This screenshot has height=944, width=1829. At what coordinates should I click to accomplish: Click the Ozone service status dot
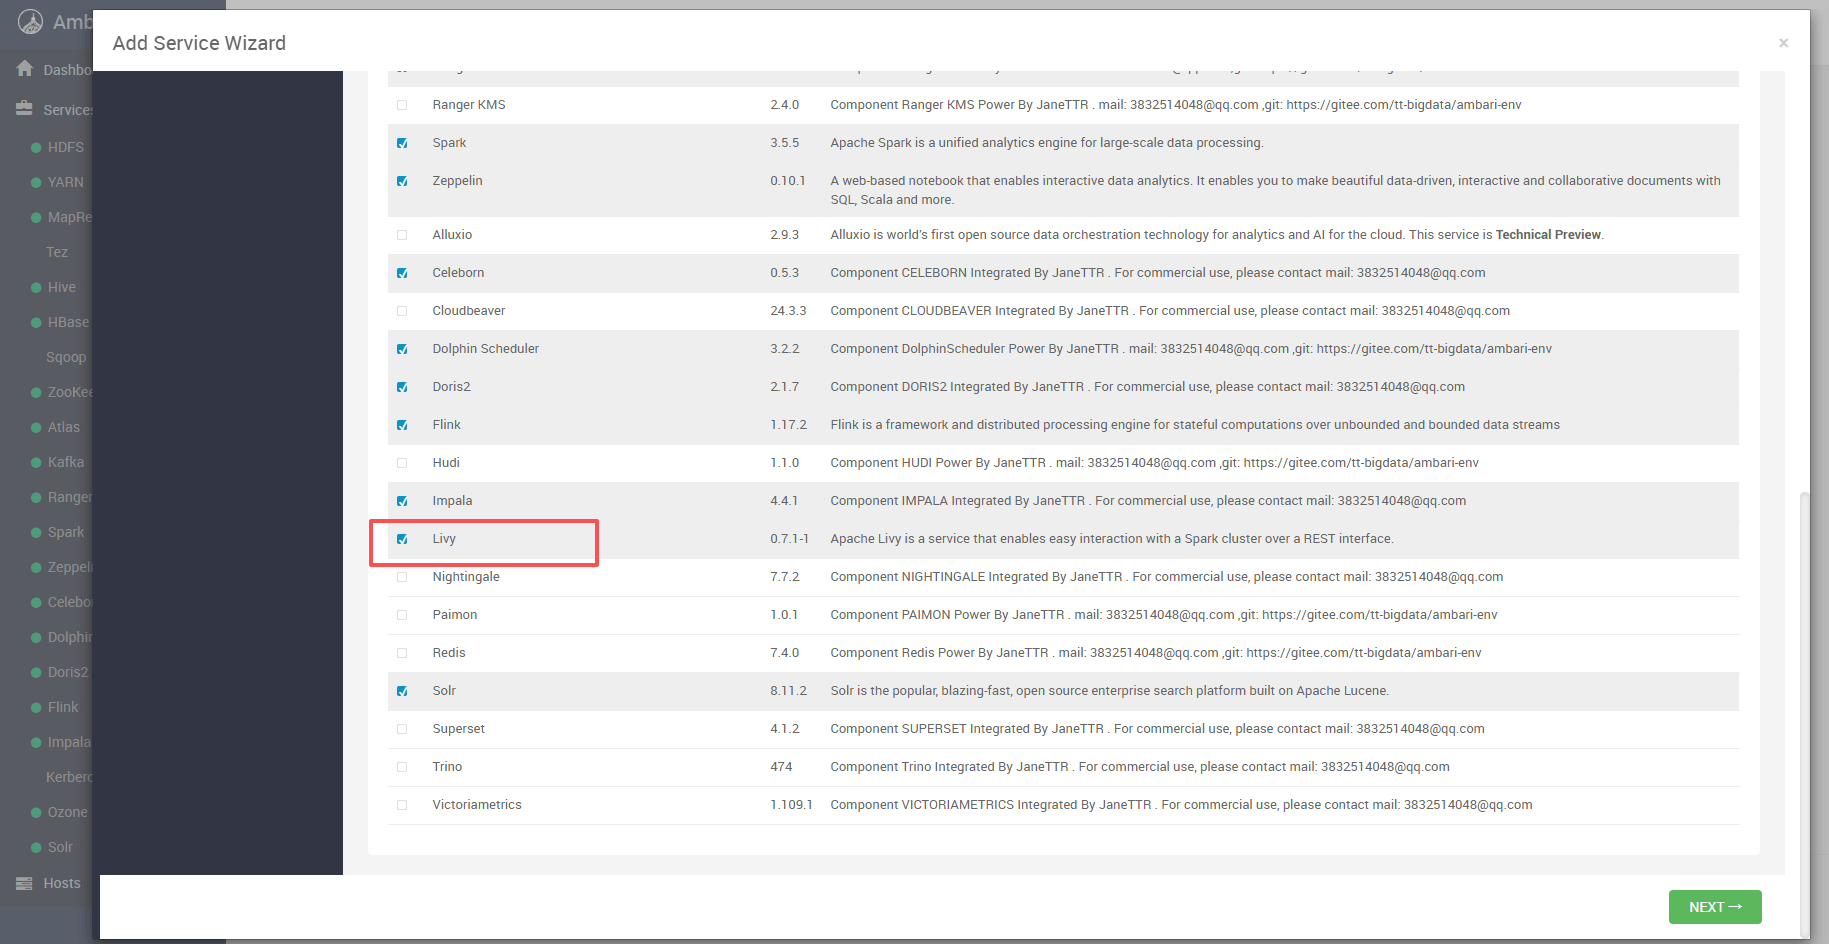click(36, 813)
